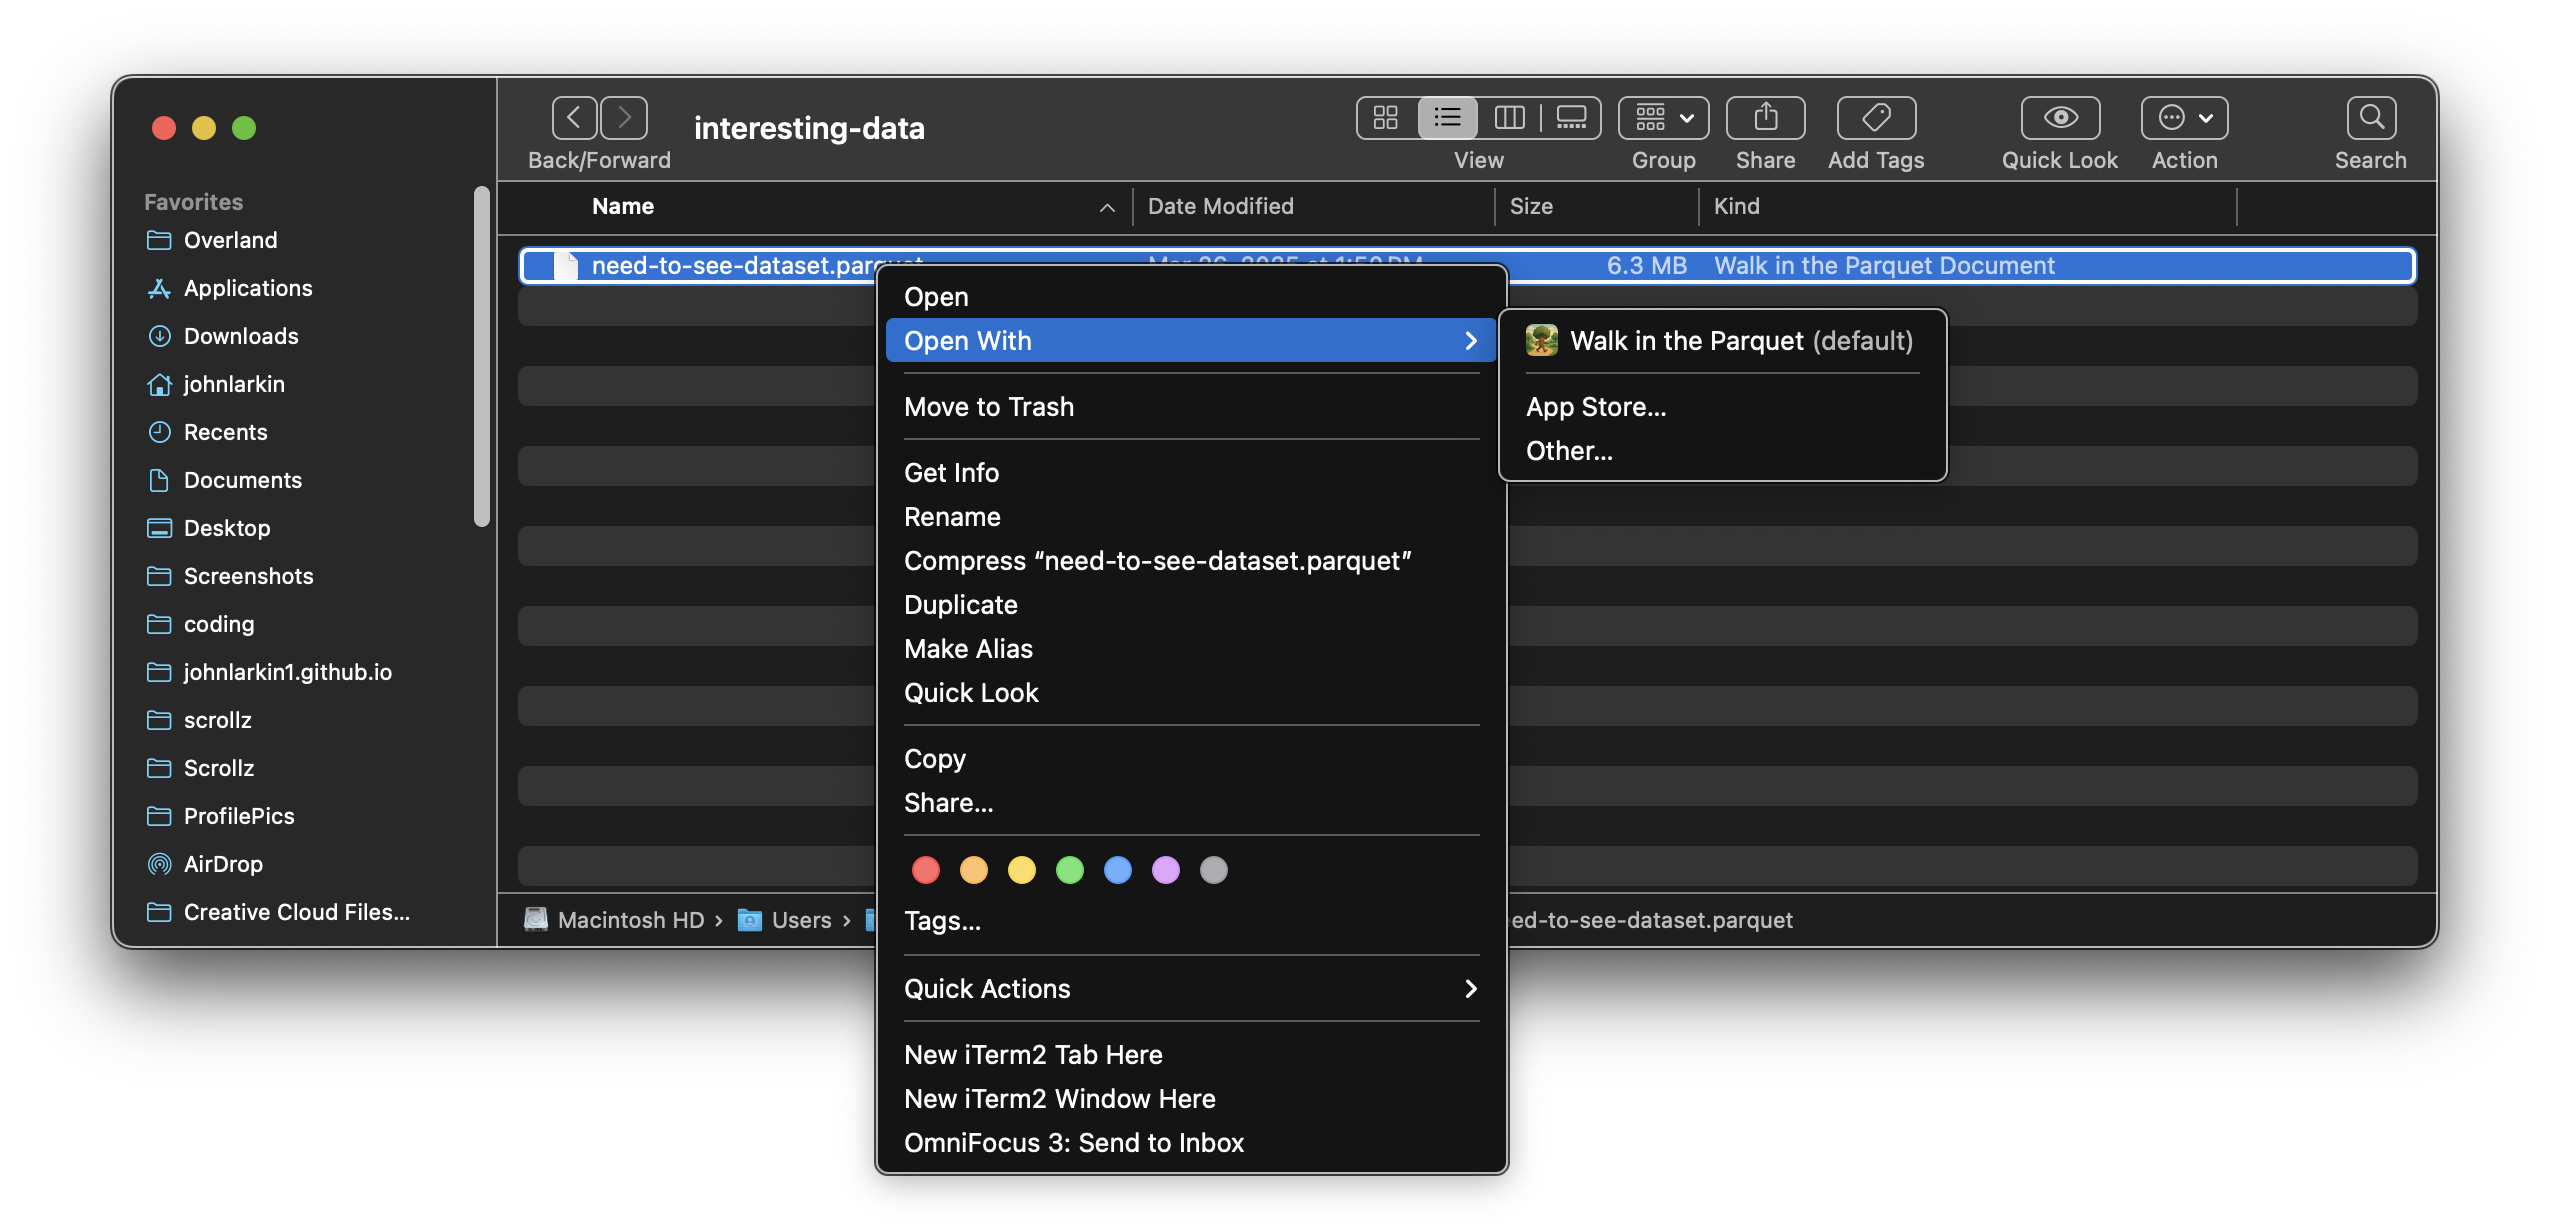Sort by the Kind column header
The image size is (2550, 1228).
click(1968, 207)
